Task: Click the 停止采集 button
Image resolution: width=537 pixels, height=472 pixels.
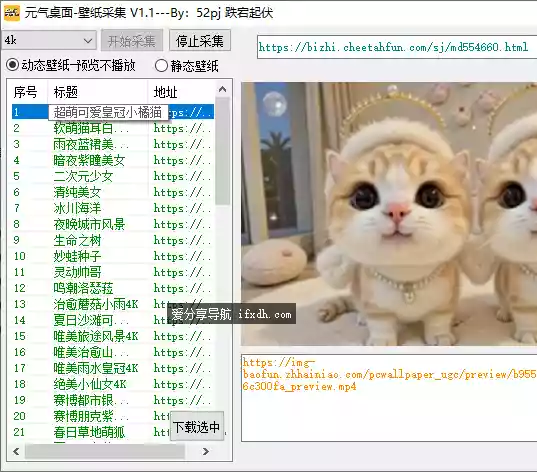Action: (200, 41)
